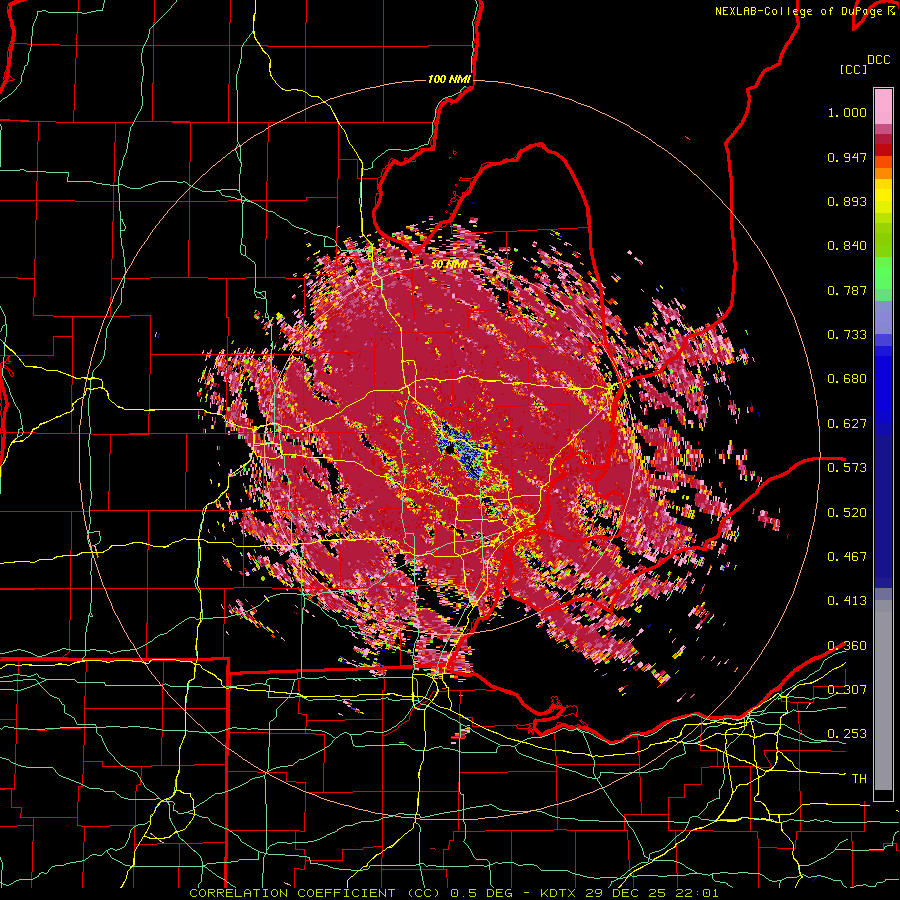This screenshot has width=900, height=900.
Task: Click the 0.893 scale value
Action: click(x=847, y=201)
